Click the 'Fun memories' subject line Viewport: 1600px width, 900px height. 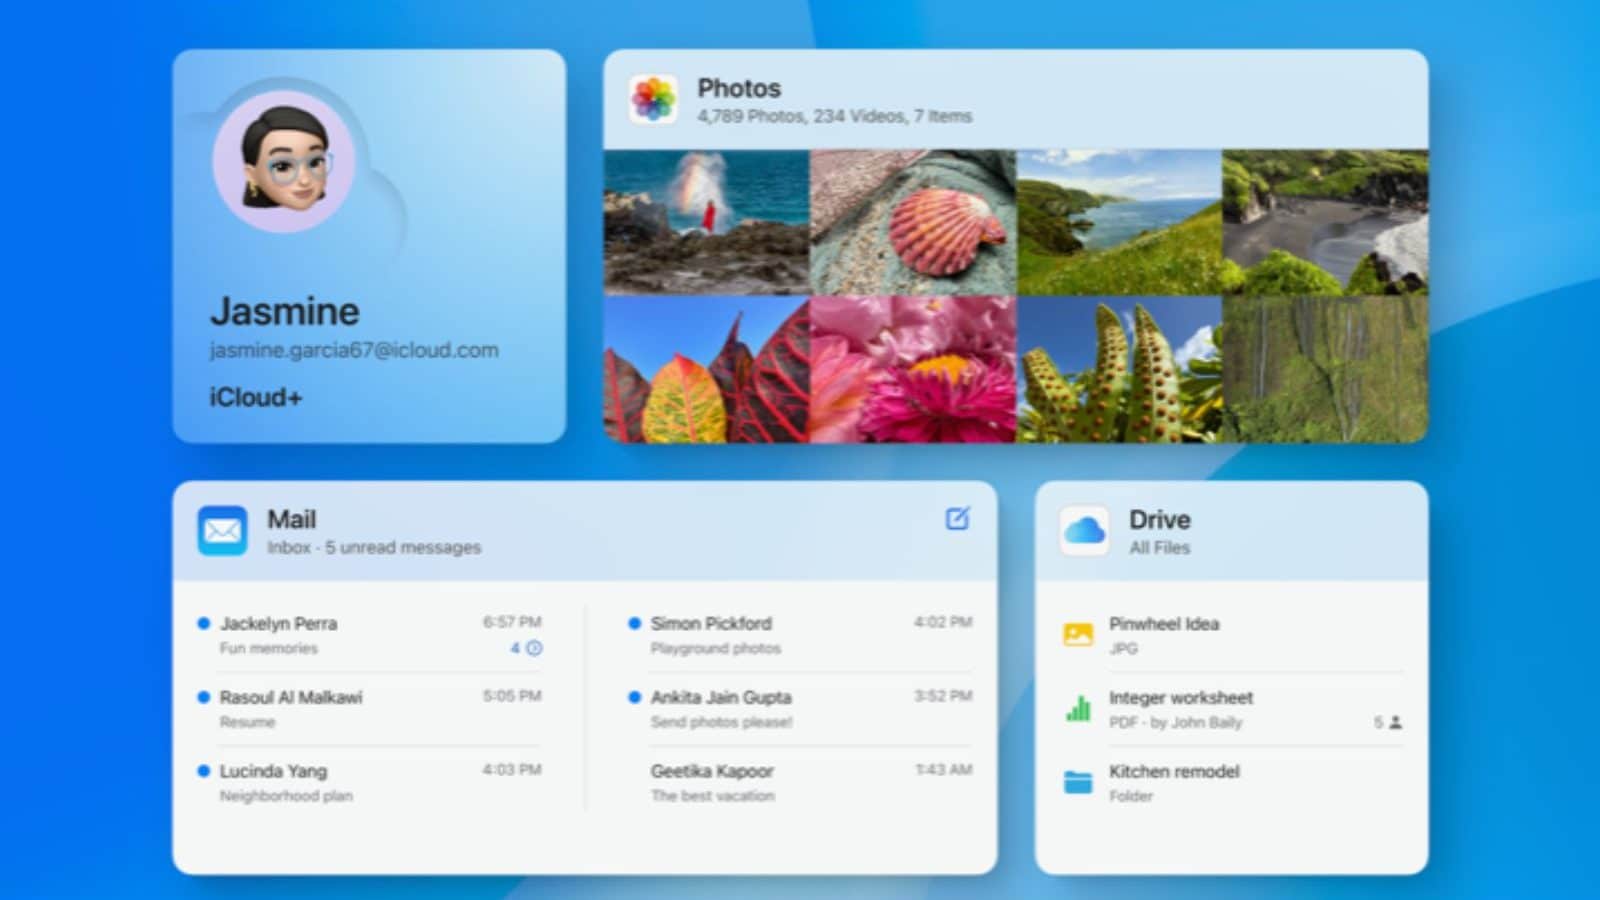point(268,648)
